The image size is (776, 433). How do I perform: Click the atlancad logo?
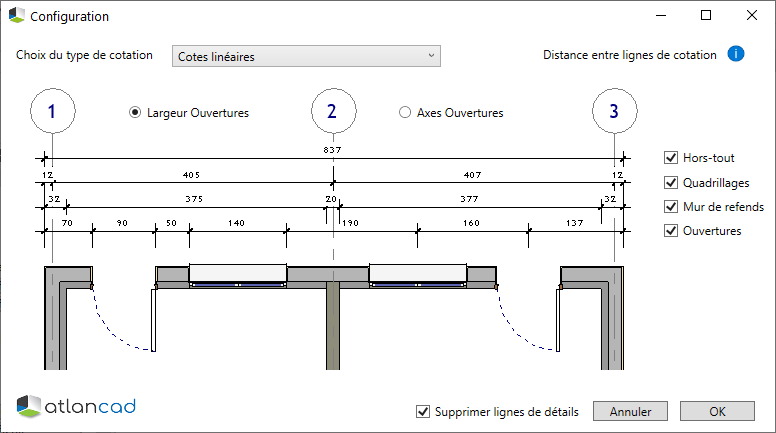tap(76, 406)
